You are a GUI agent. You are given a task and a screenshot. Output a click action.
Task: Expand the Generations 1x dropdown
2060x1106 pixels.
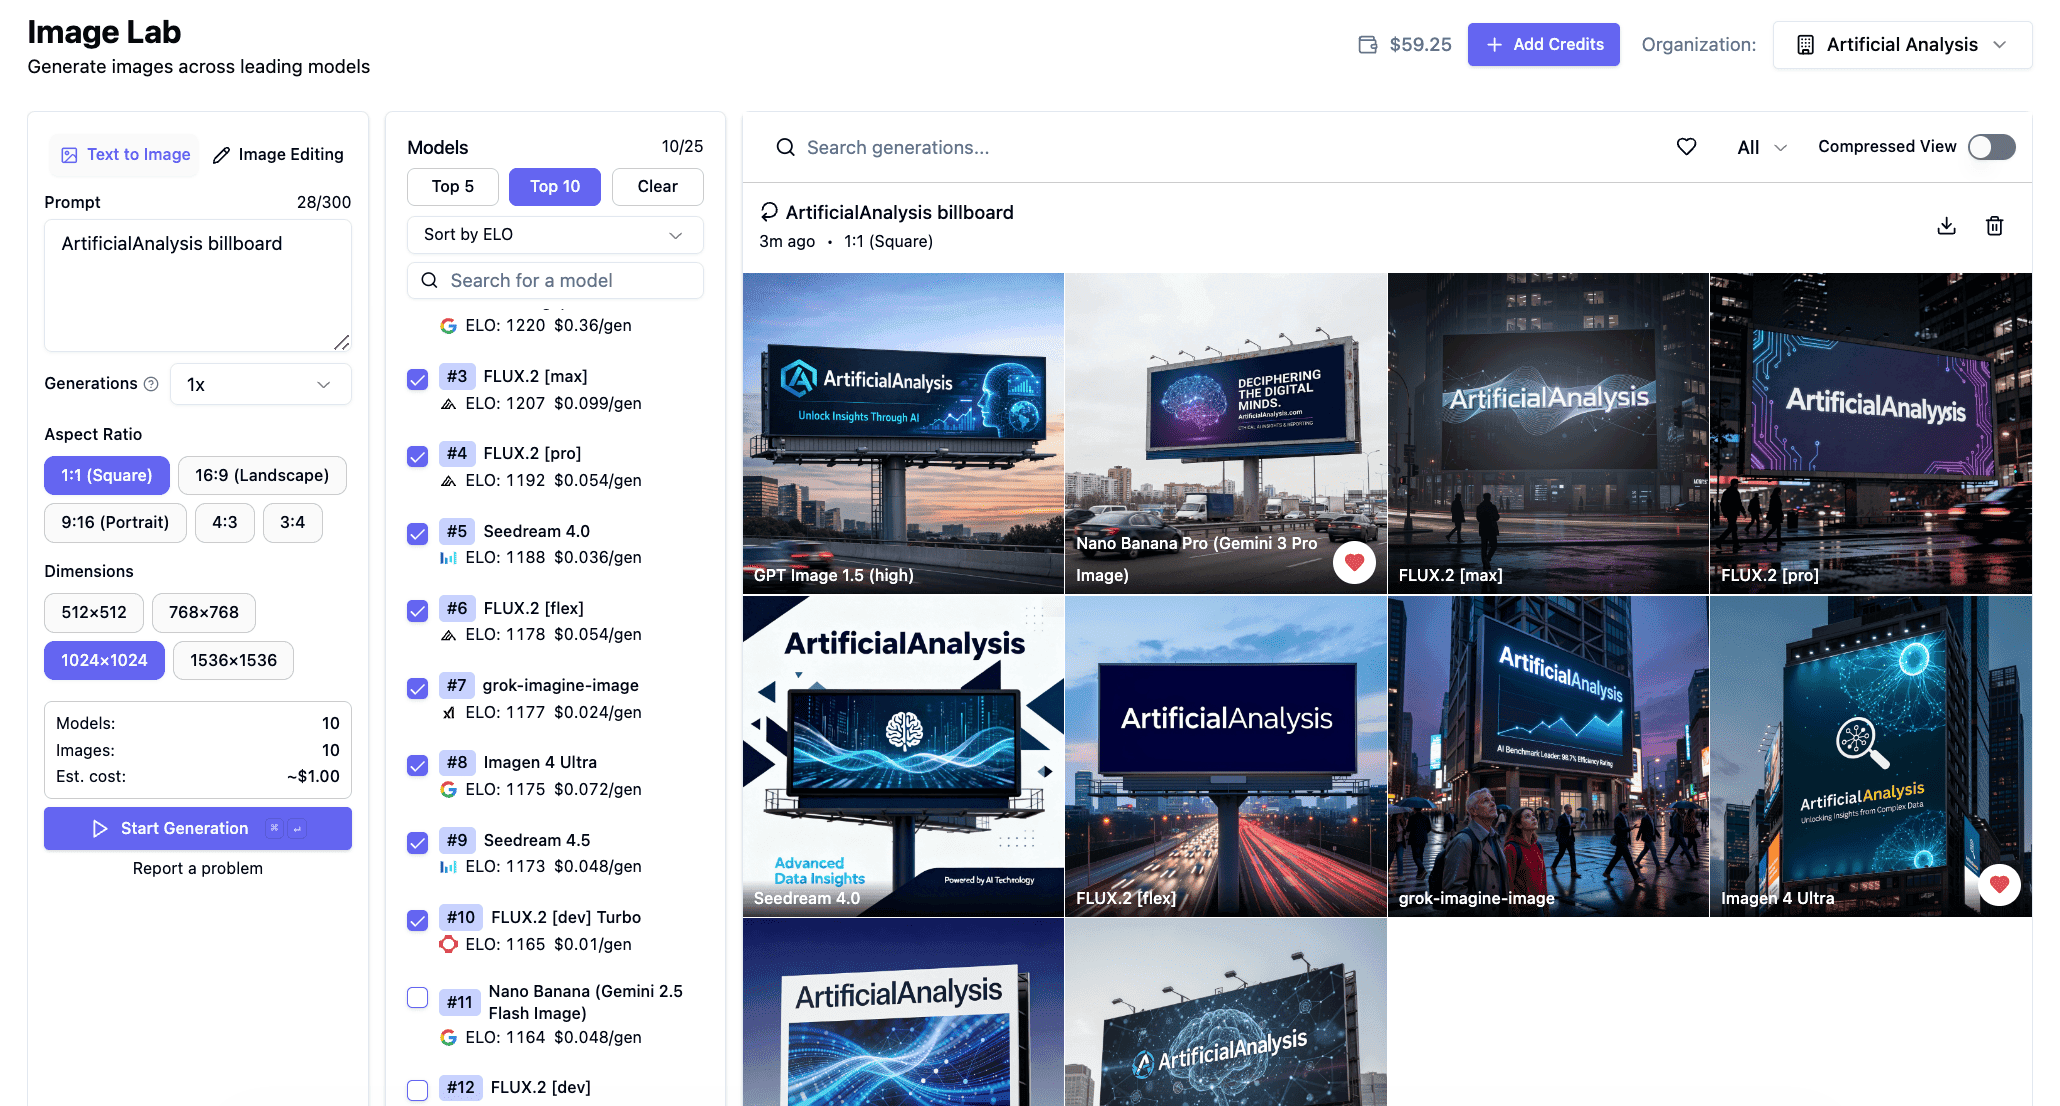coord(260,385)
